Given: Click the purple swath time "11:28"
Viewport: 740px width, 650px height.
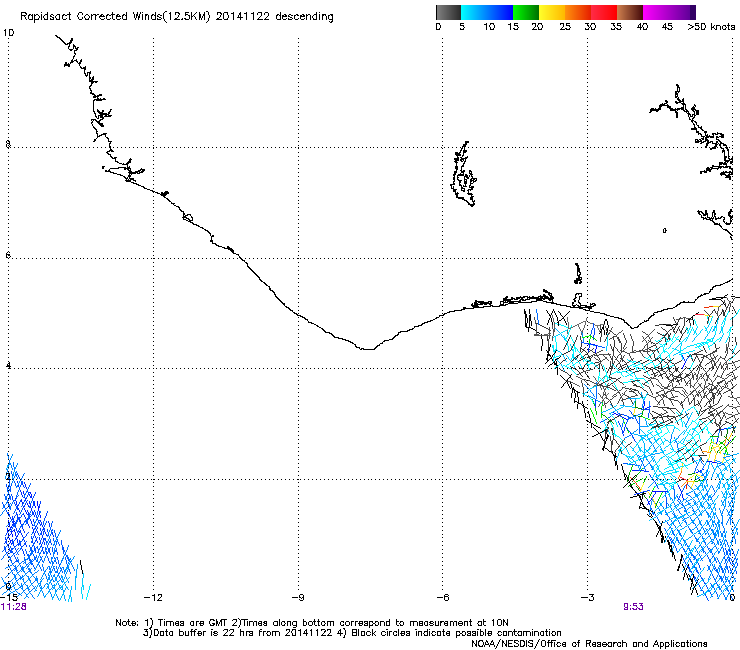Looking at the screenshot, I should (13, 607).
